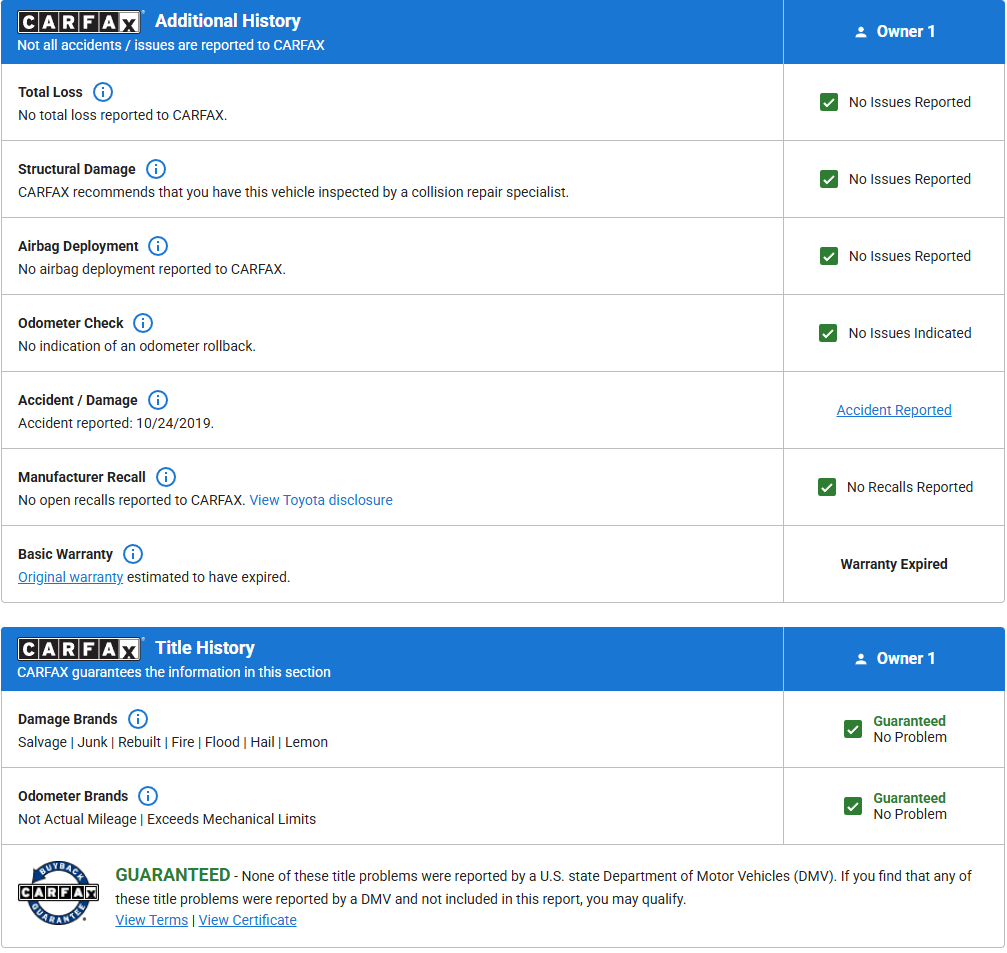Click the info icon beside Total Loss

click(103, 92)
